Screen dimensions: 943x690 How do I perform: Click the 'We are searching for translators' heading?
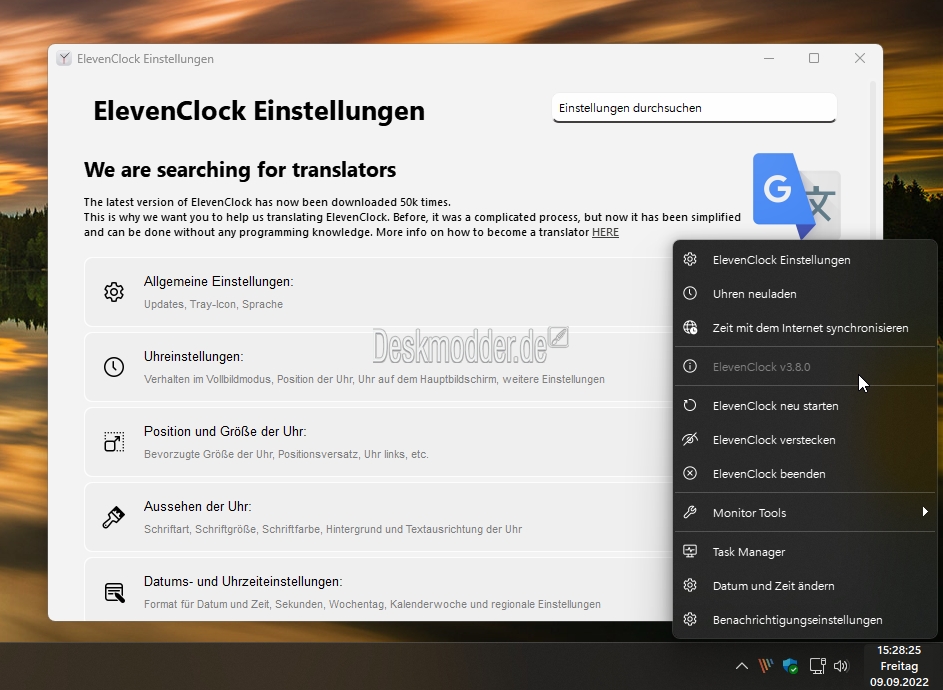pyautogui.click(x=240, y=170)
